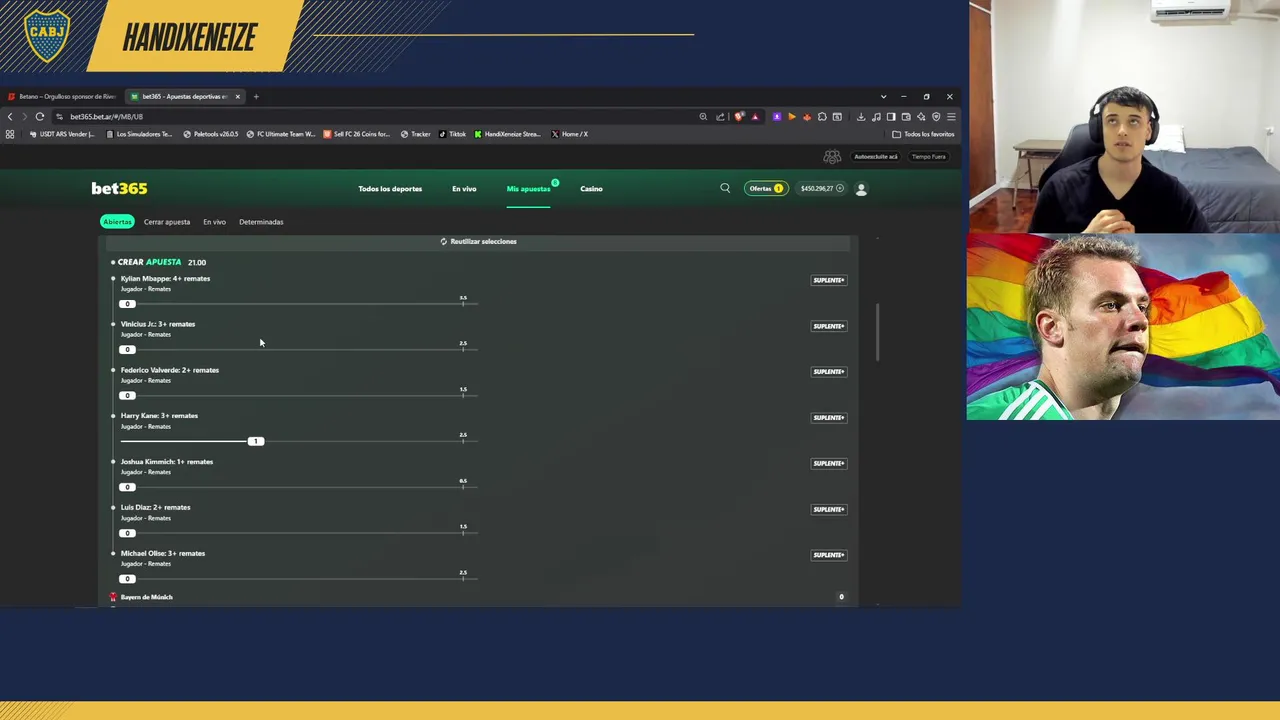Click SUPLENTE+ for Federico Valverde

coord(828,372)
